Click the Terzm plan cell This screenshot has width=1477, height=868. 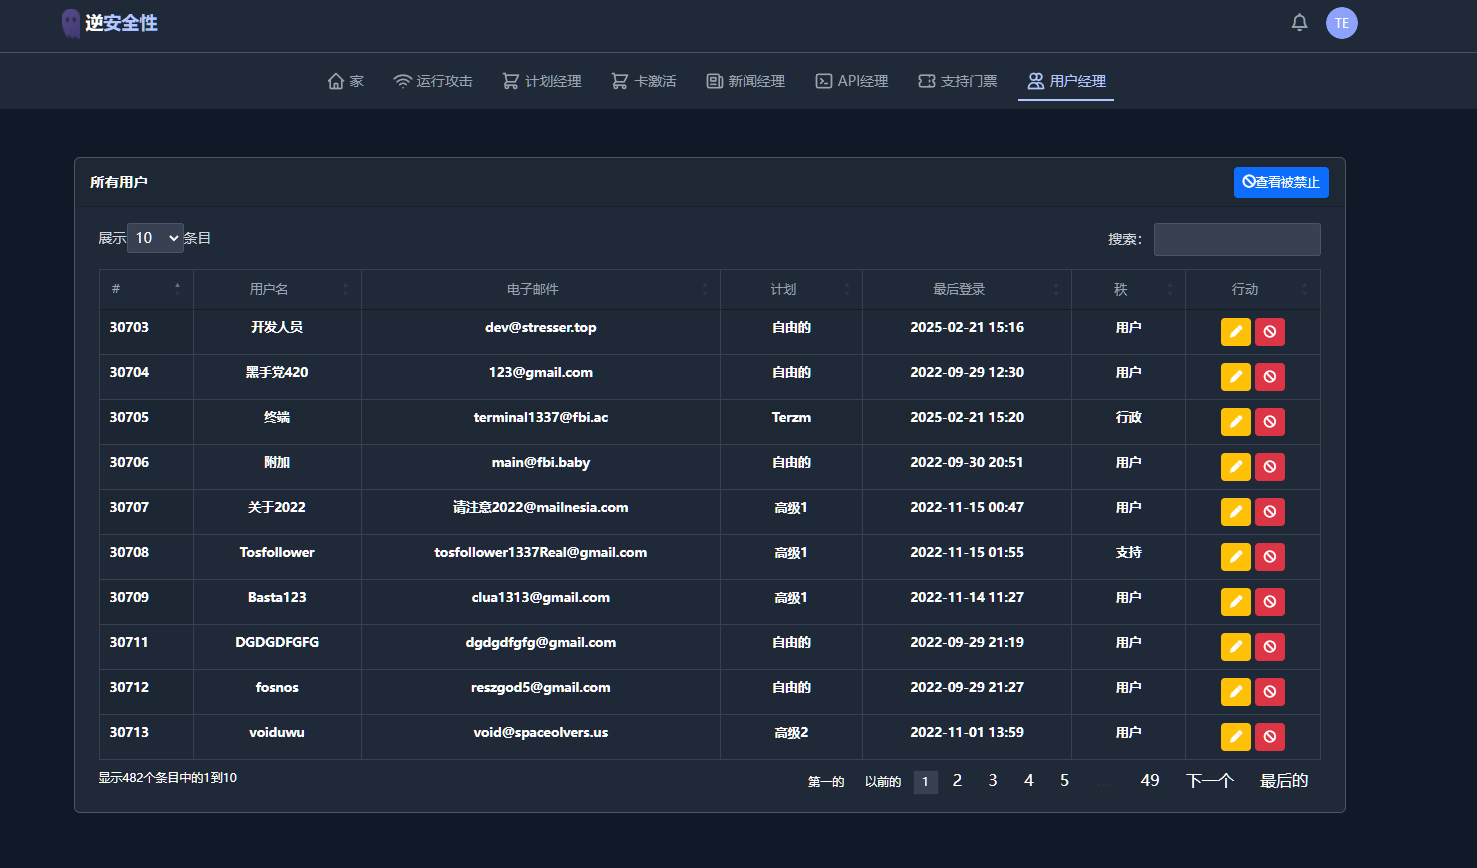(x=791, y=417)
